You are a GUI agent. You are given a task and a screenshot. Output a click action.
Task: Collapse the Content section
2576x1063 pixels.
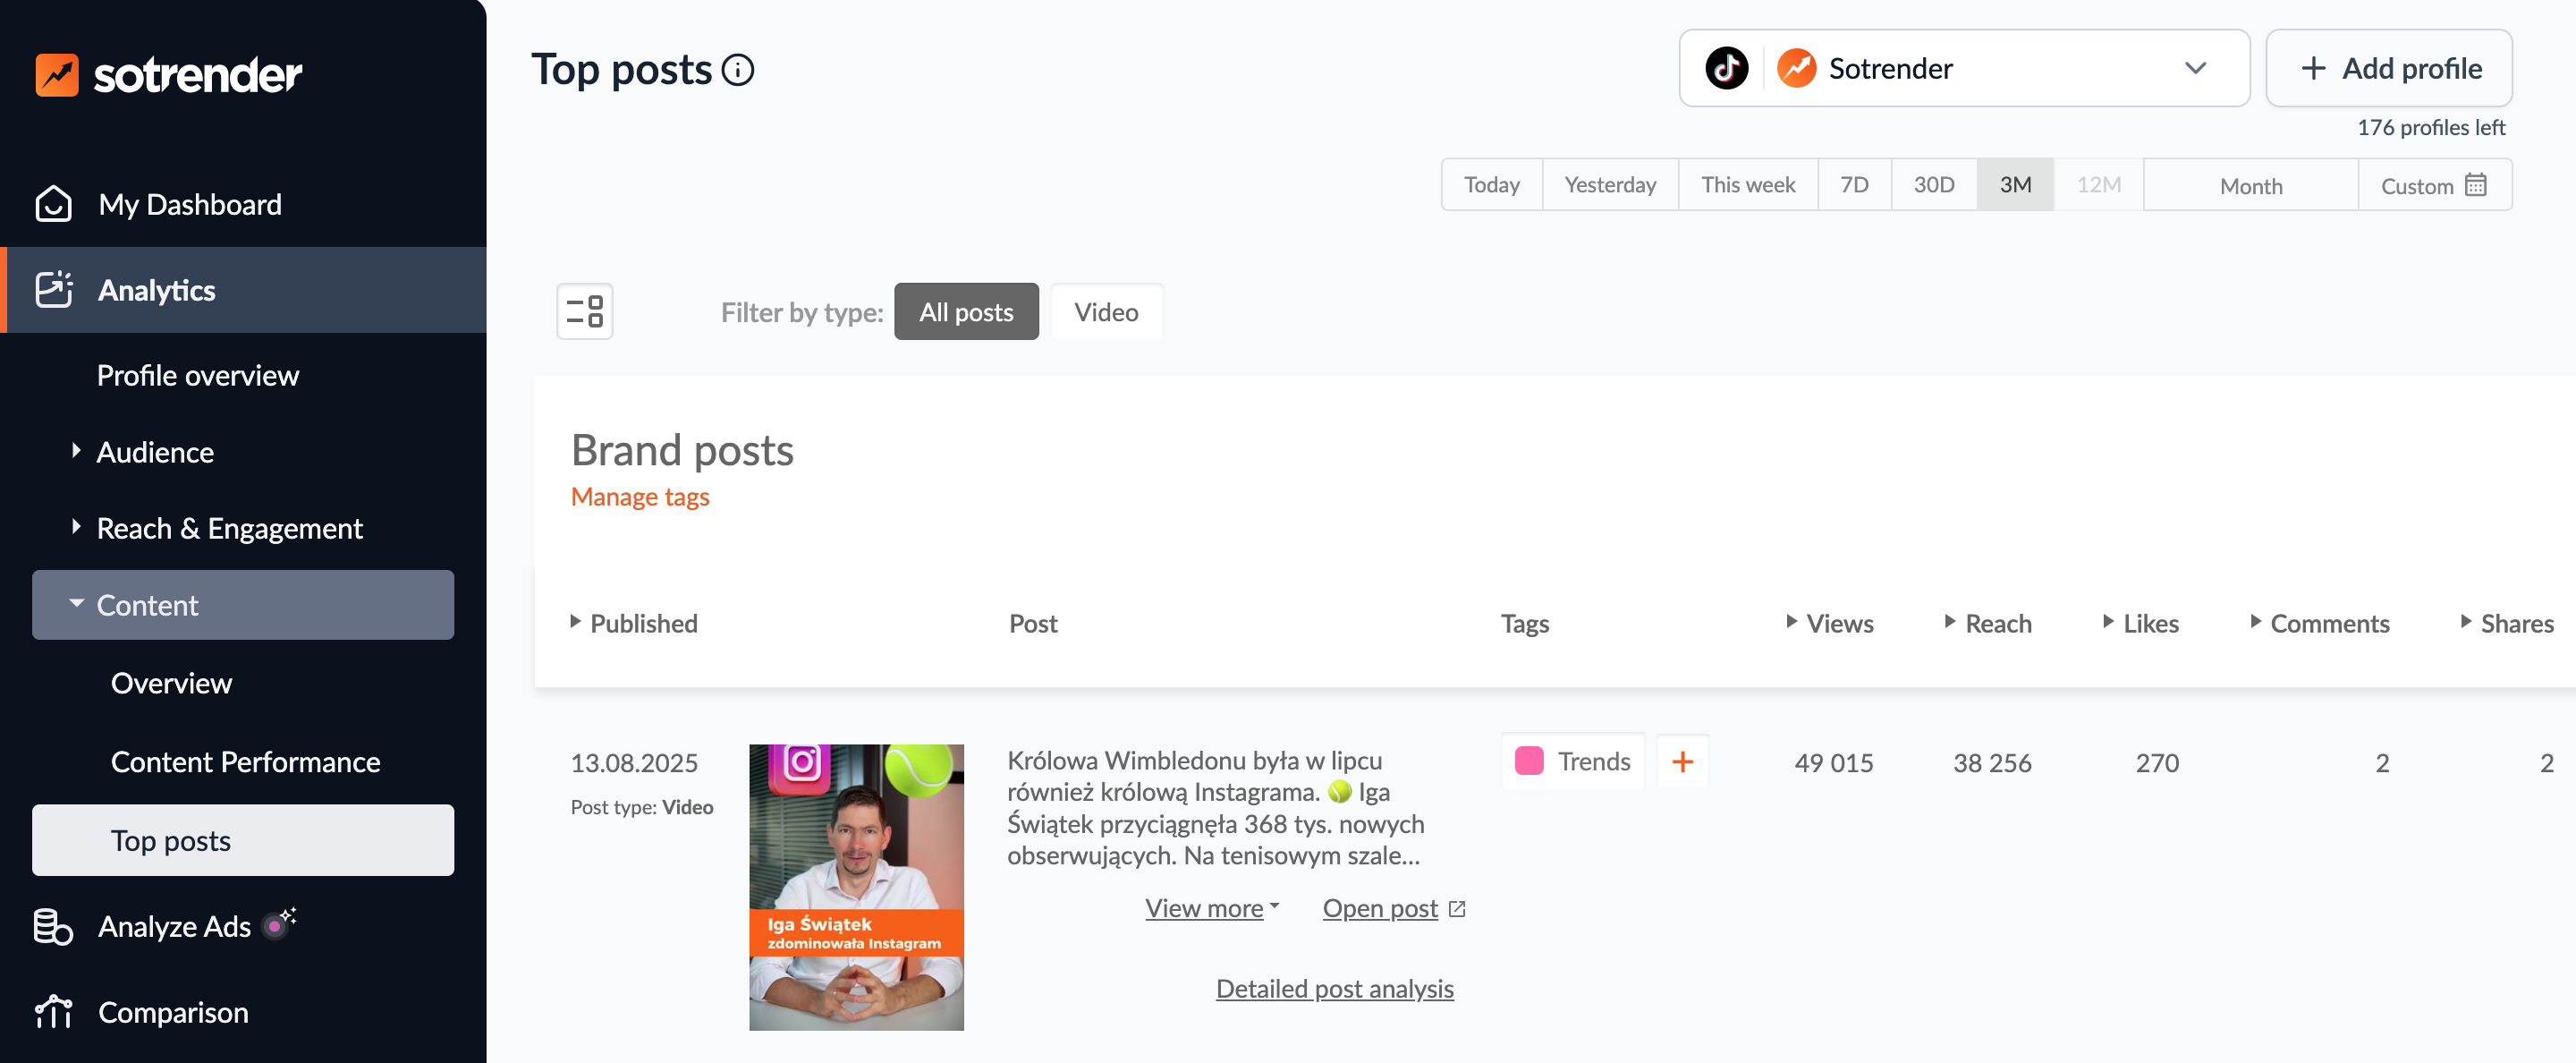(x=147, y=604)
